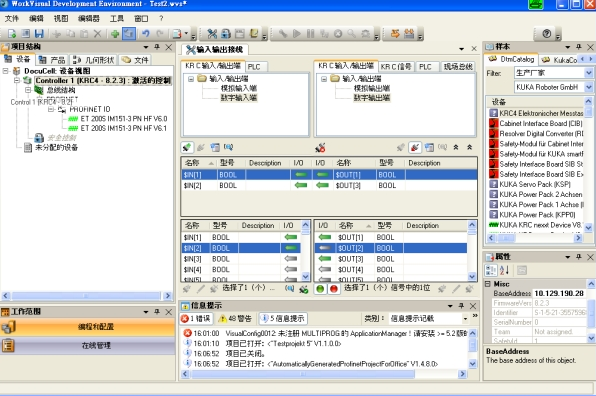The height and width of the screenshot is (396, 596).
Task: Click the red circle button below output list
Action: (334, 289)
